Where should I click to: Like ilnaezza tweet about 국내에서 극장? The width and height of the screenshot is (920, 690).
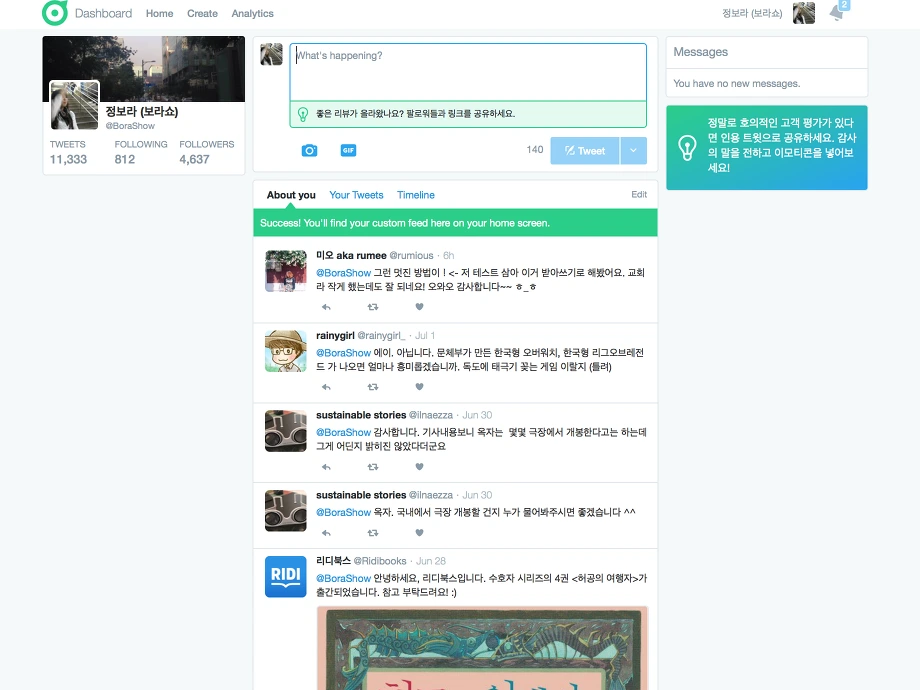[x=420, y=533]
